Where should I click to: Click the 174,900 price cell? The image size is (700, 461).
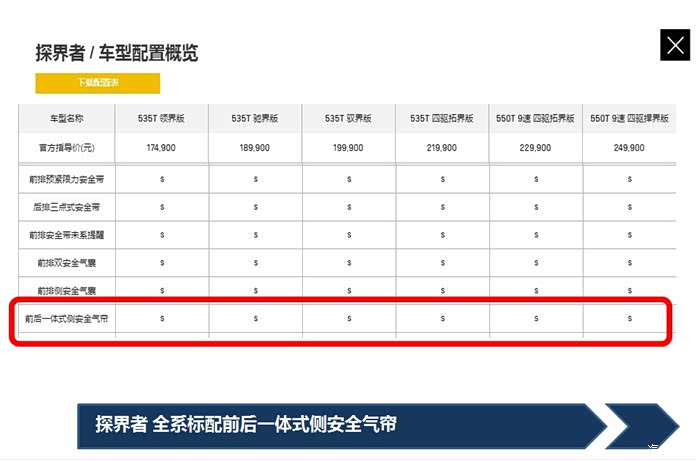point(161,148)
